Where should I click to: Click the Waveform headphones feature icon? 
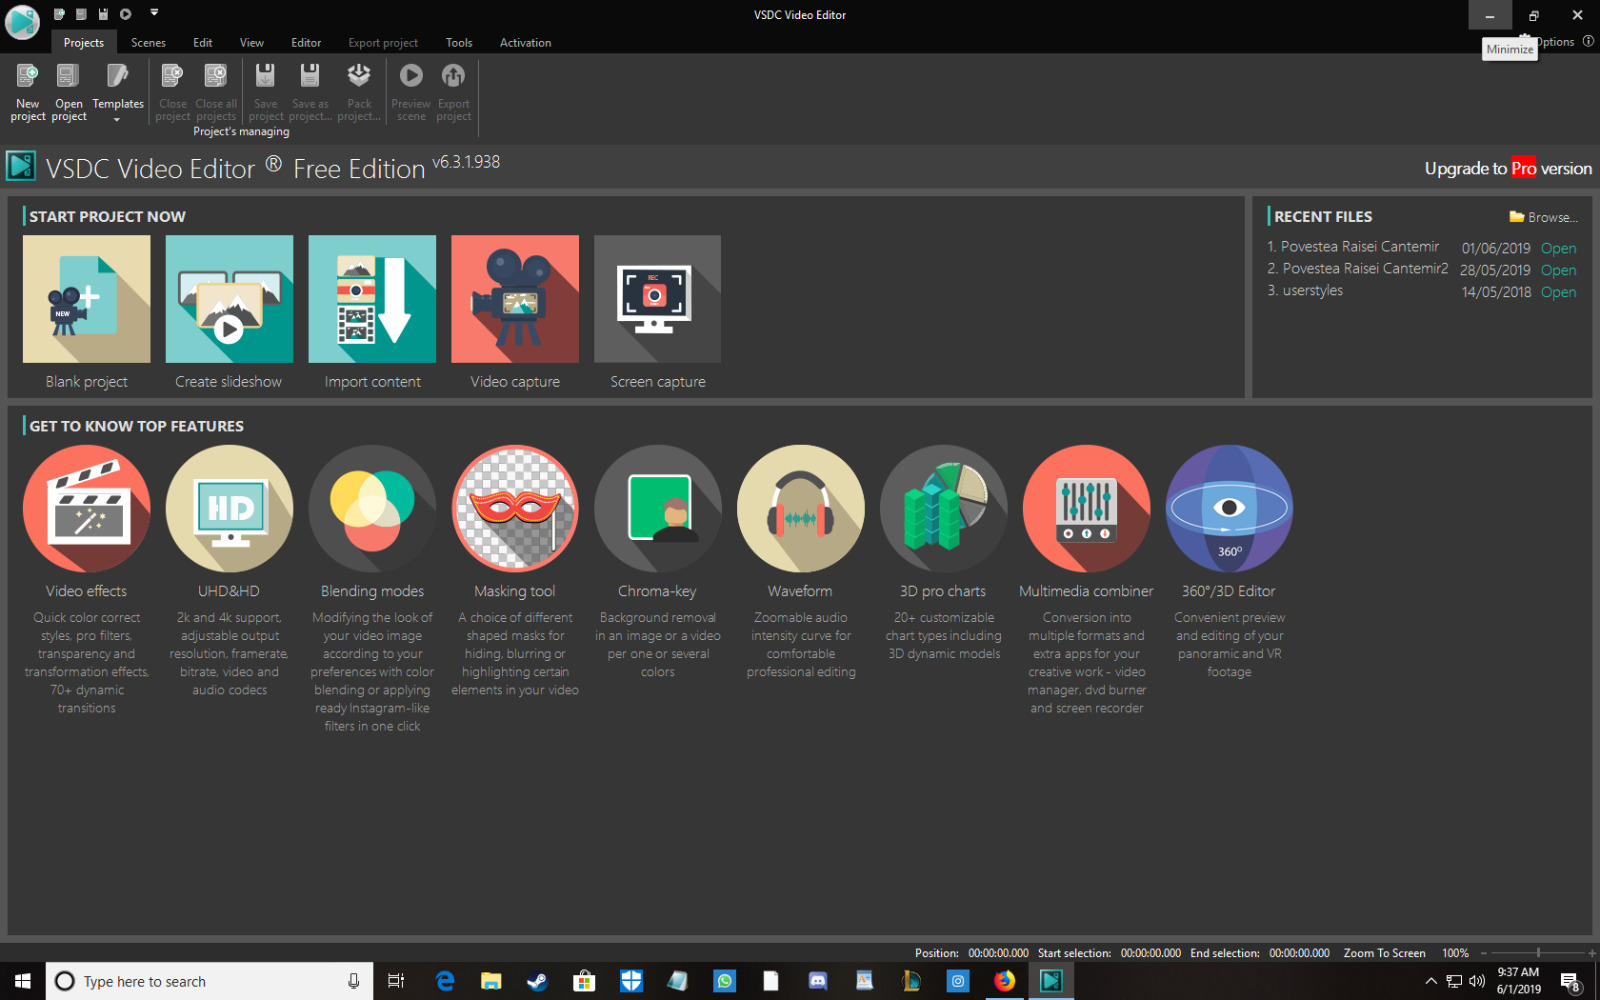coord(800,509)
